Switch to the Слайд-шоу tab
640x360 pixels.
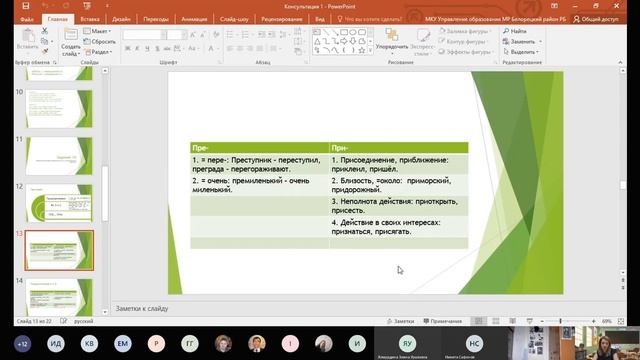coord(234,19)
